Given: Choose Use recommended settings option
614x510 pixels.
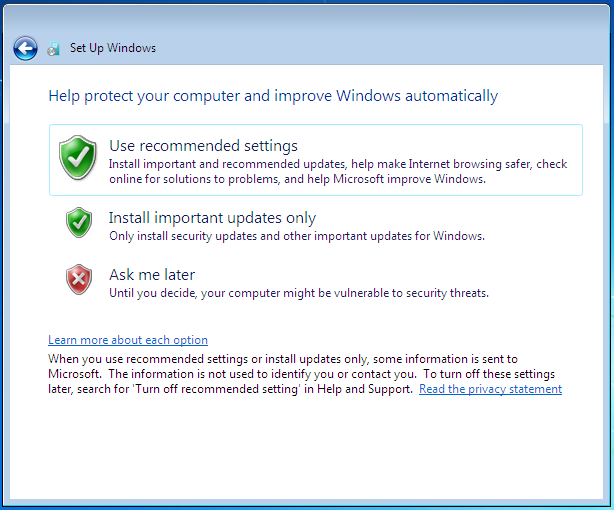Looking at the screenshot, I should tap(316, 160).
